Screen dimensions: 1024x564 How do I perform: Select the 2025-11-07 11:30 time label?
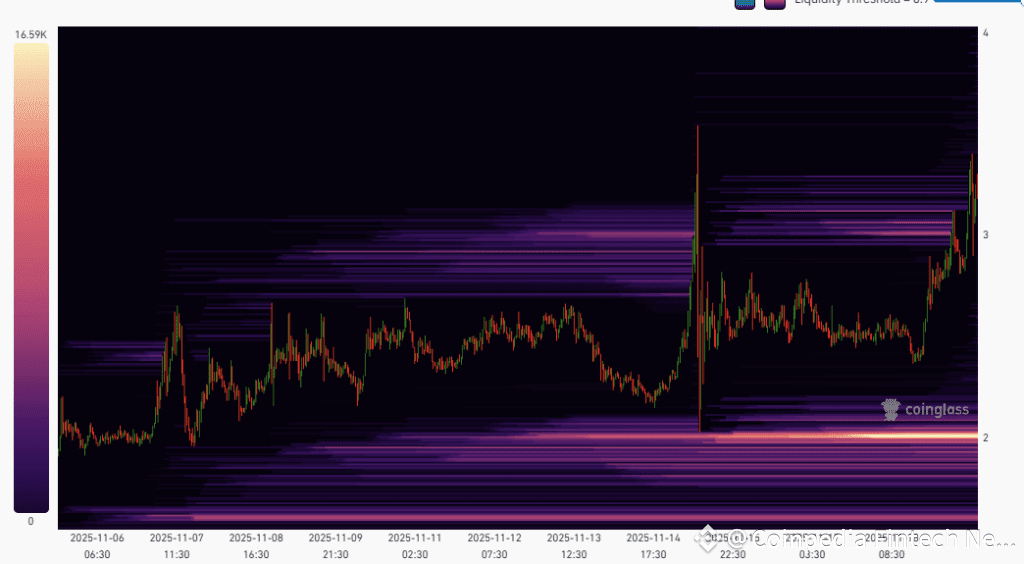(x=176, y=546)
